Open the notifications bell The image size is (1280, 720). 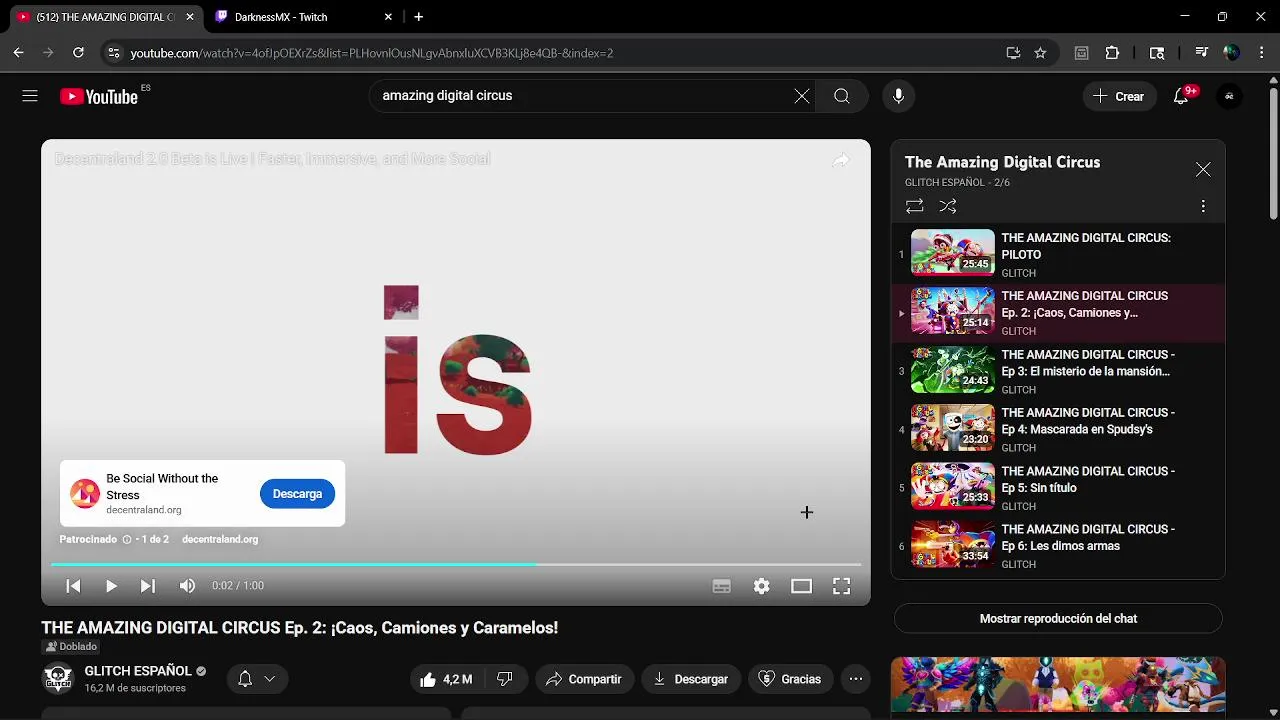[1181, 96]
